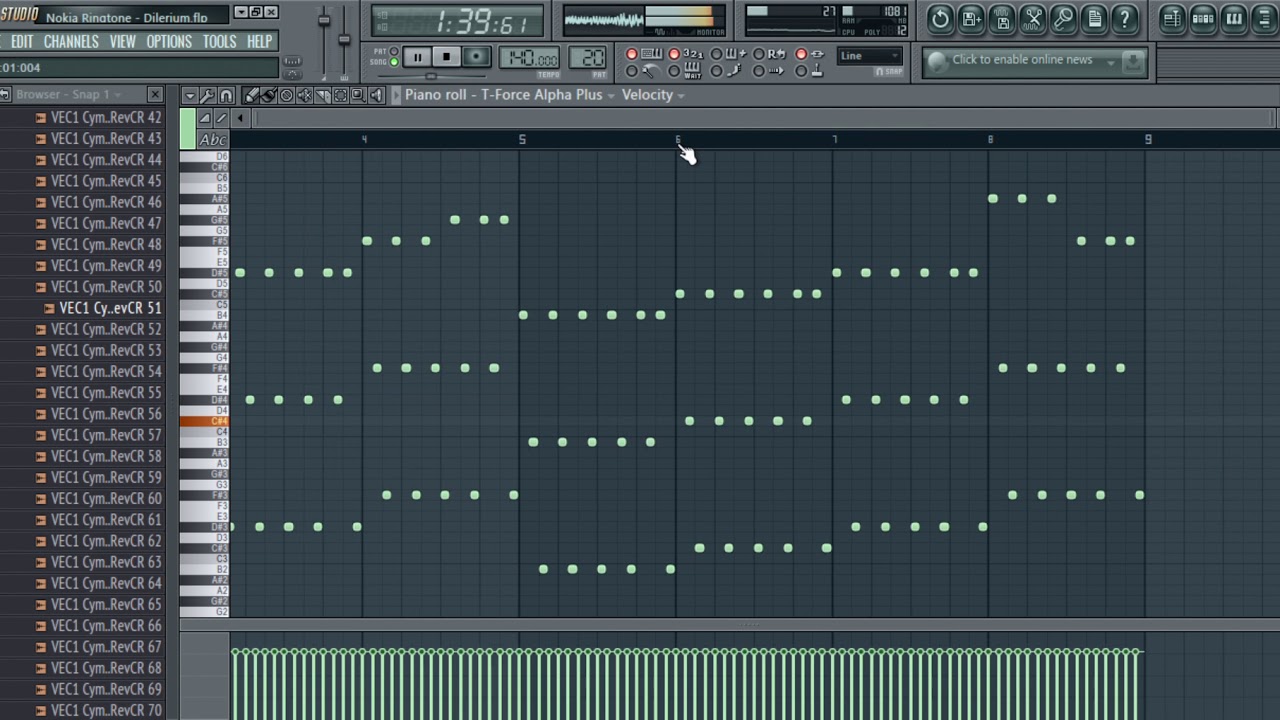
Task: Select the Paint brush tool
Action: pos(269,95)
